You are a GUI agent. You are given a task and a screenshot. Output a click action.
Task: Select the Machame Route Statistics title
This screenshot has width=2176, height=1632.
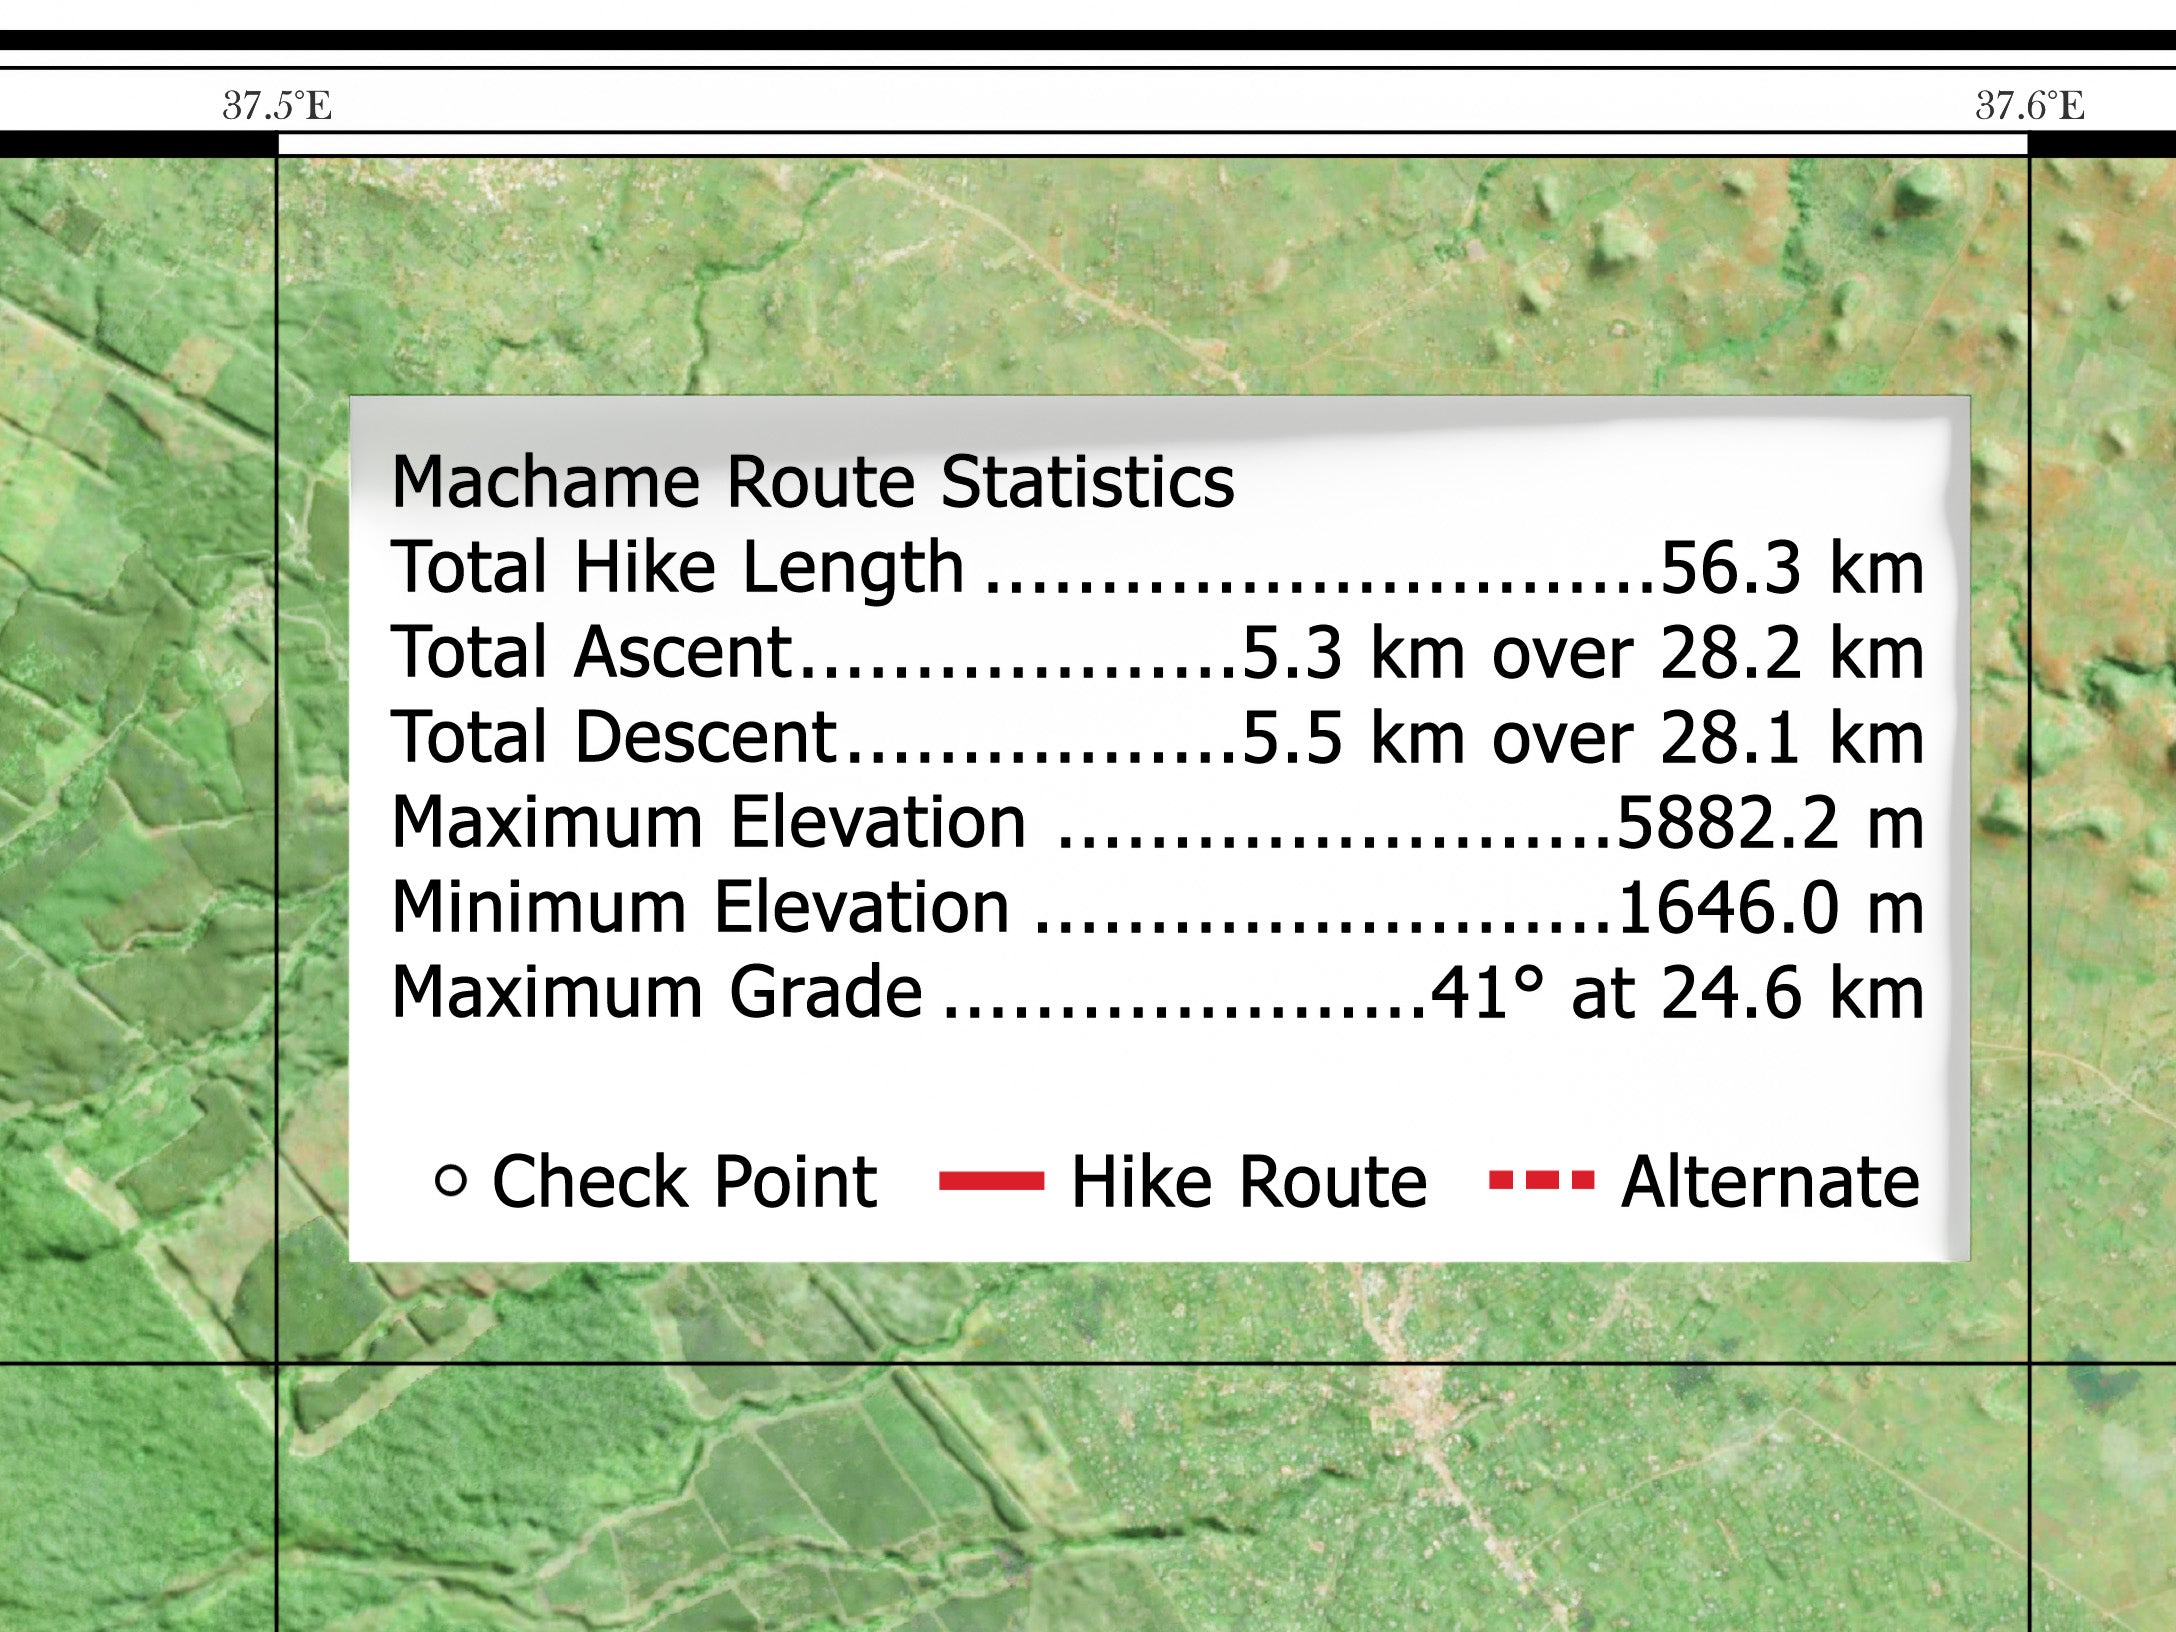click(812, 483)
